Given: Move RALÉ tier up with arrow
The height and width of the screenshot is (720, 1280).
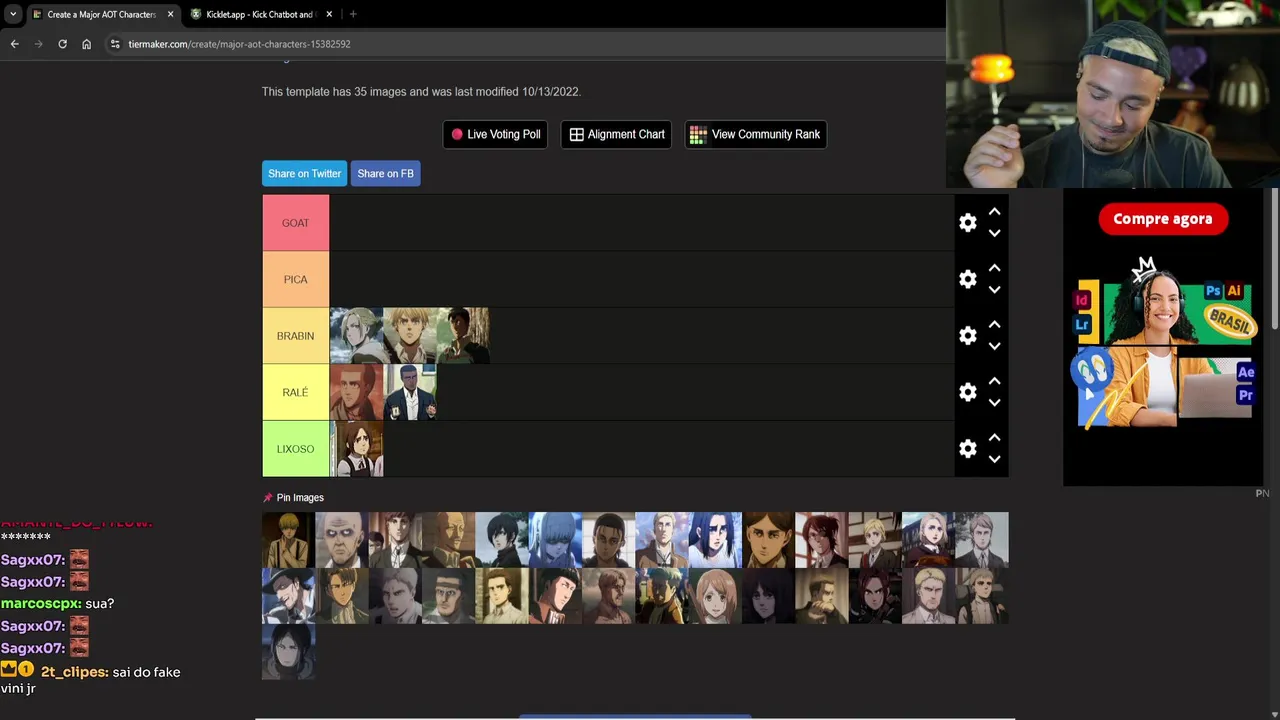Looking at the screenshot, I should [x=994, y=381].
